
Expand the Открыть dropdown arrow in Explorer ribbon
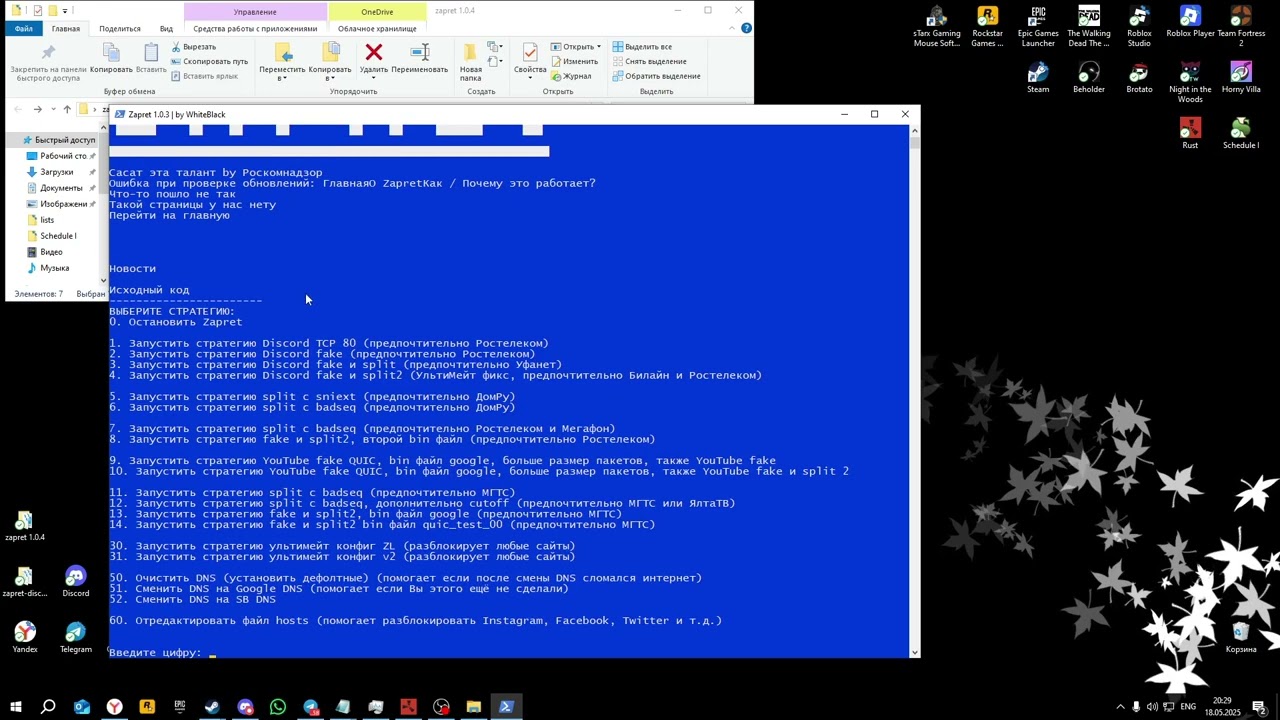(x=599, y=47)
